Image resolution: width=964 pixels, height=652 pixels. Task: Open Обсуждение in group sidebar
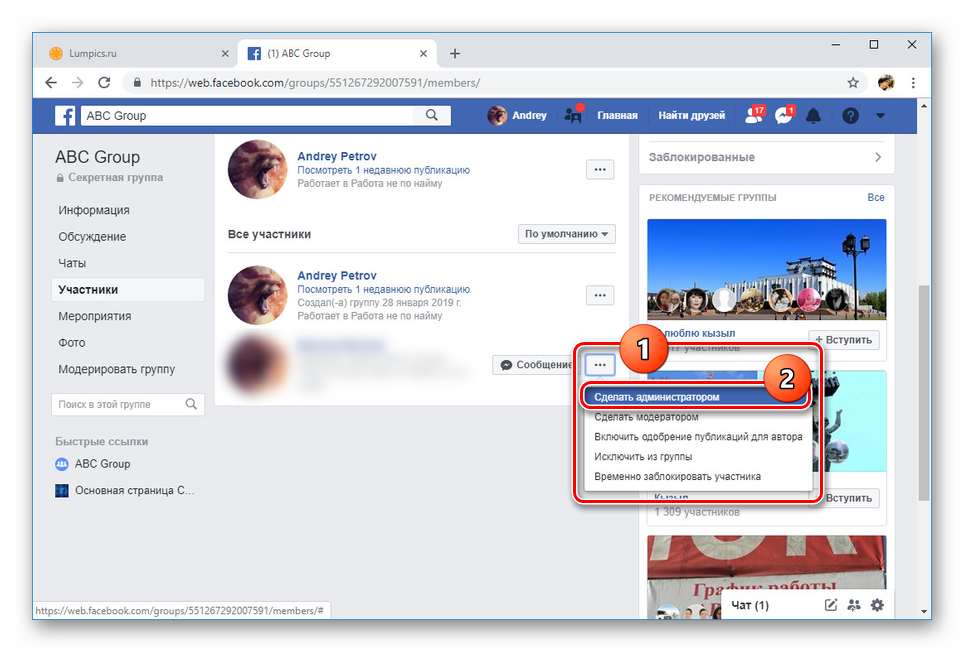coord(92,237)
